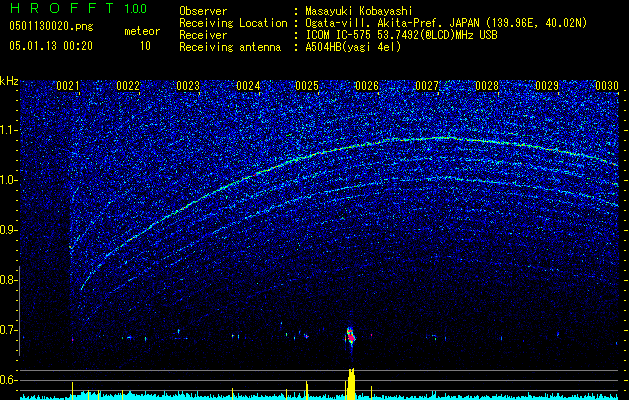Click the 0.7 frequency axis label
Image resolution: width=629 pixels, height=400 pixels.
pyautogui.click(x=9, y=330)
